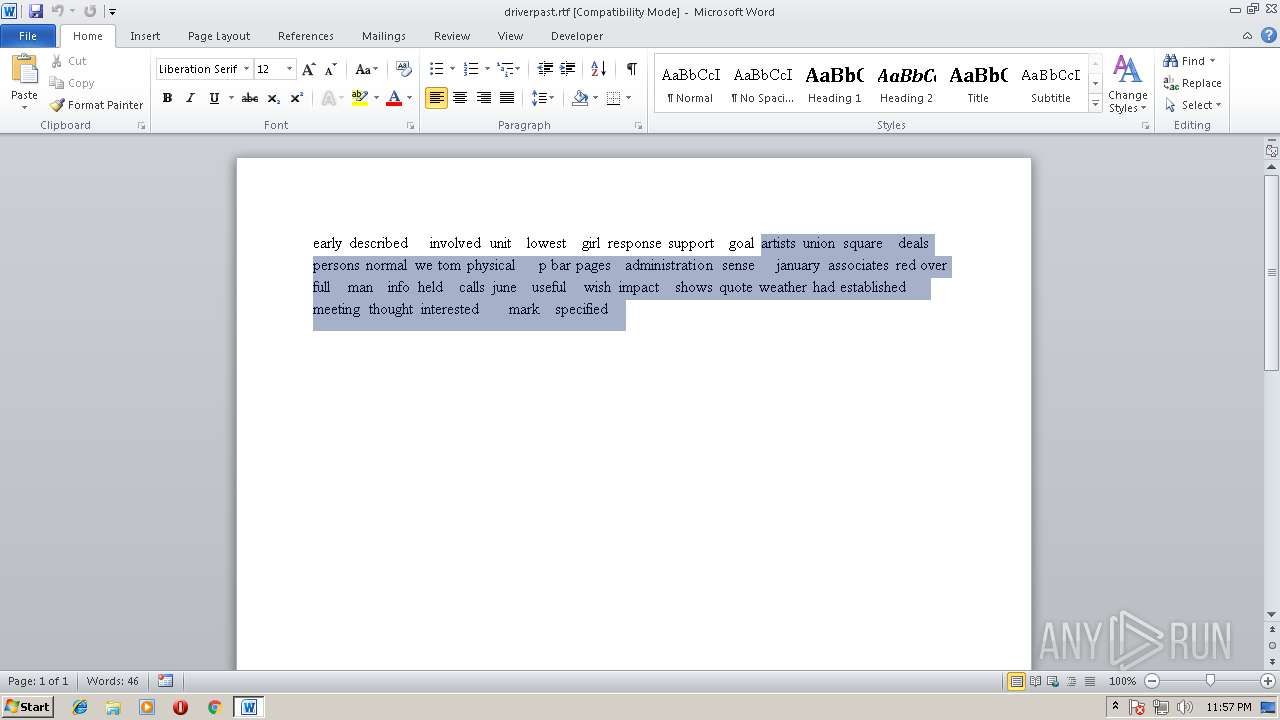Screen dimensions: 1280x720
Task: Click the Cut scissors icon
Action: (x=57, y=61)
